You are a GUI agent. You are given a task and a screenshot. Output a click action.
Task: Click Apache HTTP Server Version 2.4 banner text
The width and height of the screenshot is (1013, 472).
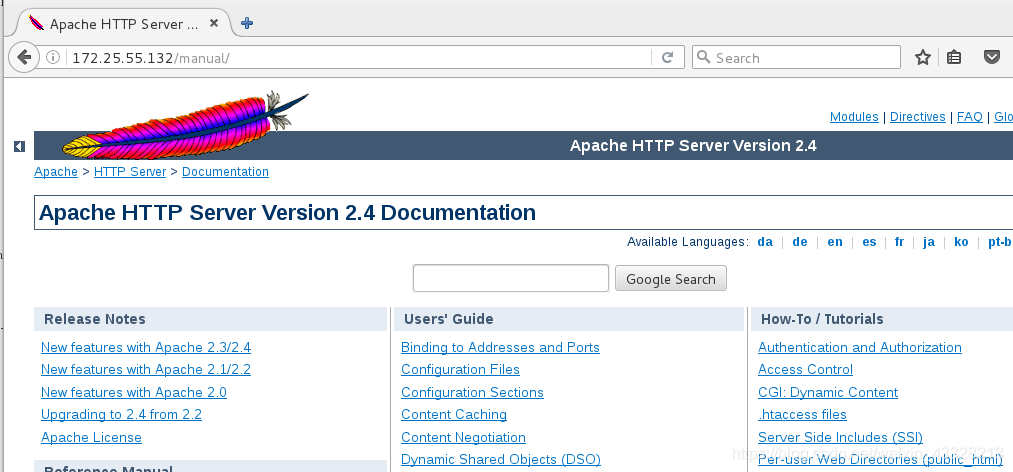[693, 146]
